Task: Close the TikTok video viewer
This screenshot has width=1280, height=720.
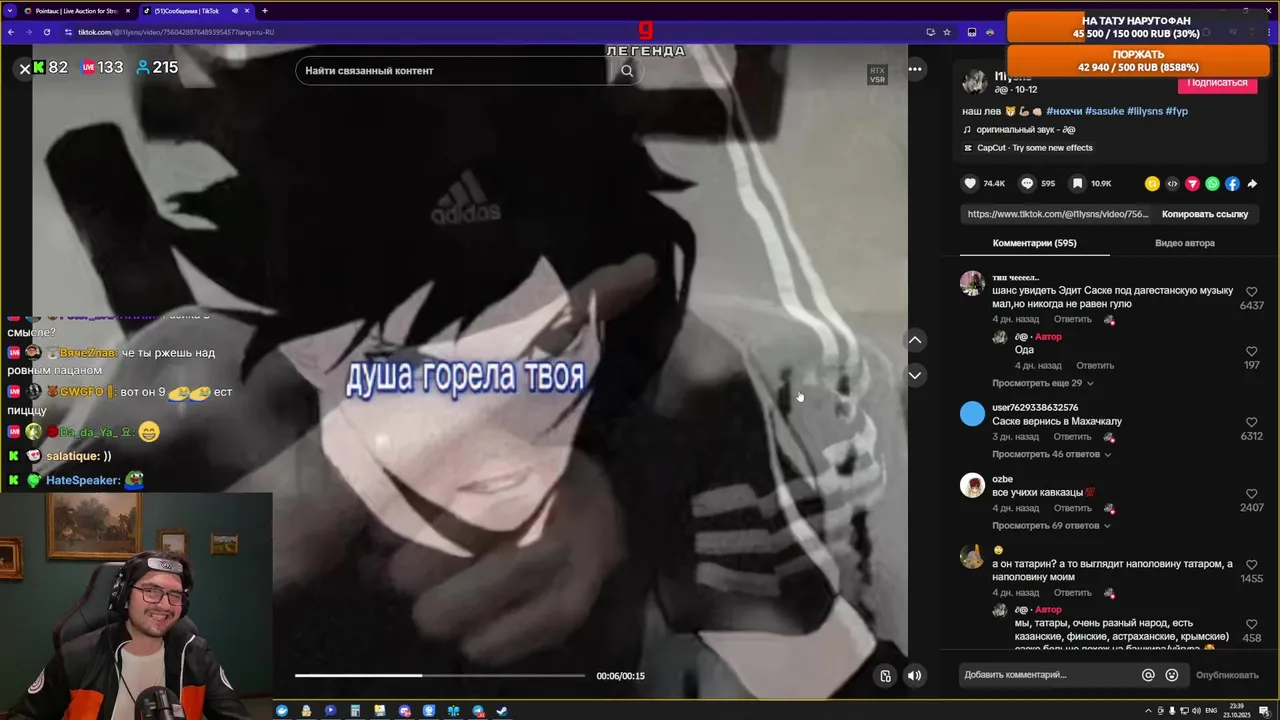Action: point(25,69)
